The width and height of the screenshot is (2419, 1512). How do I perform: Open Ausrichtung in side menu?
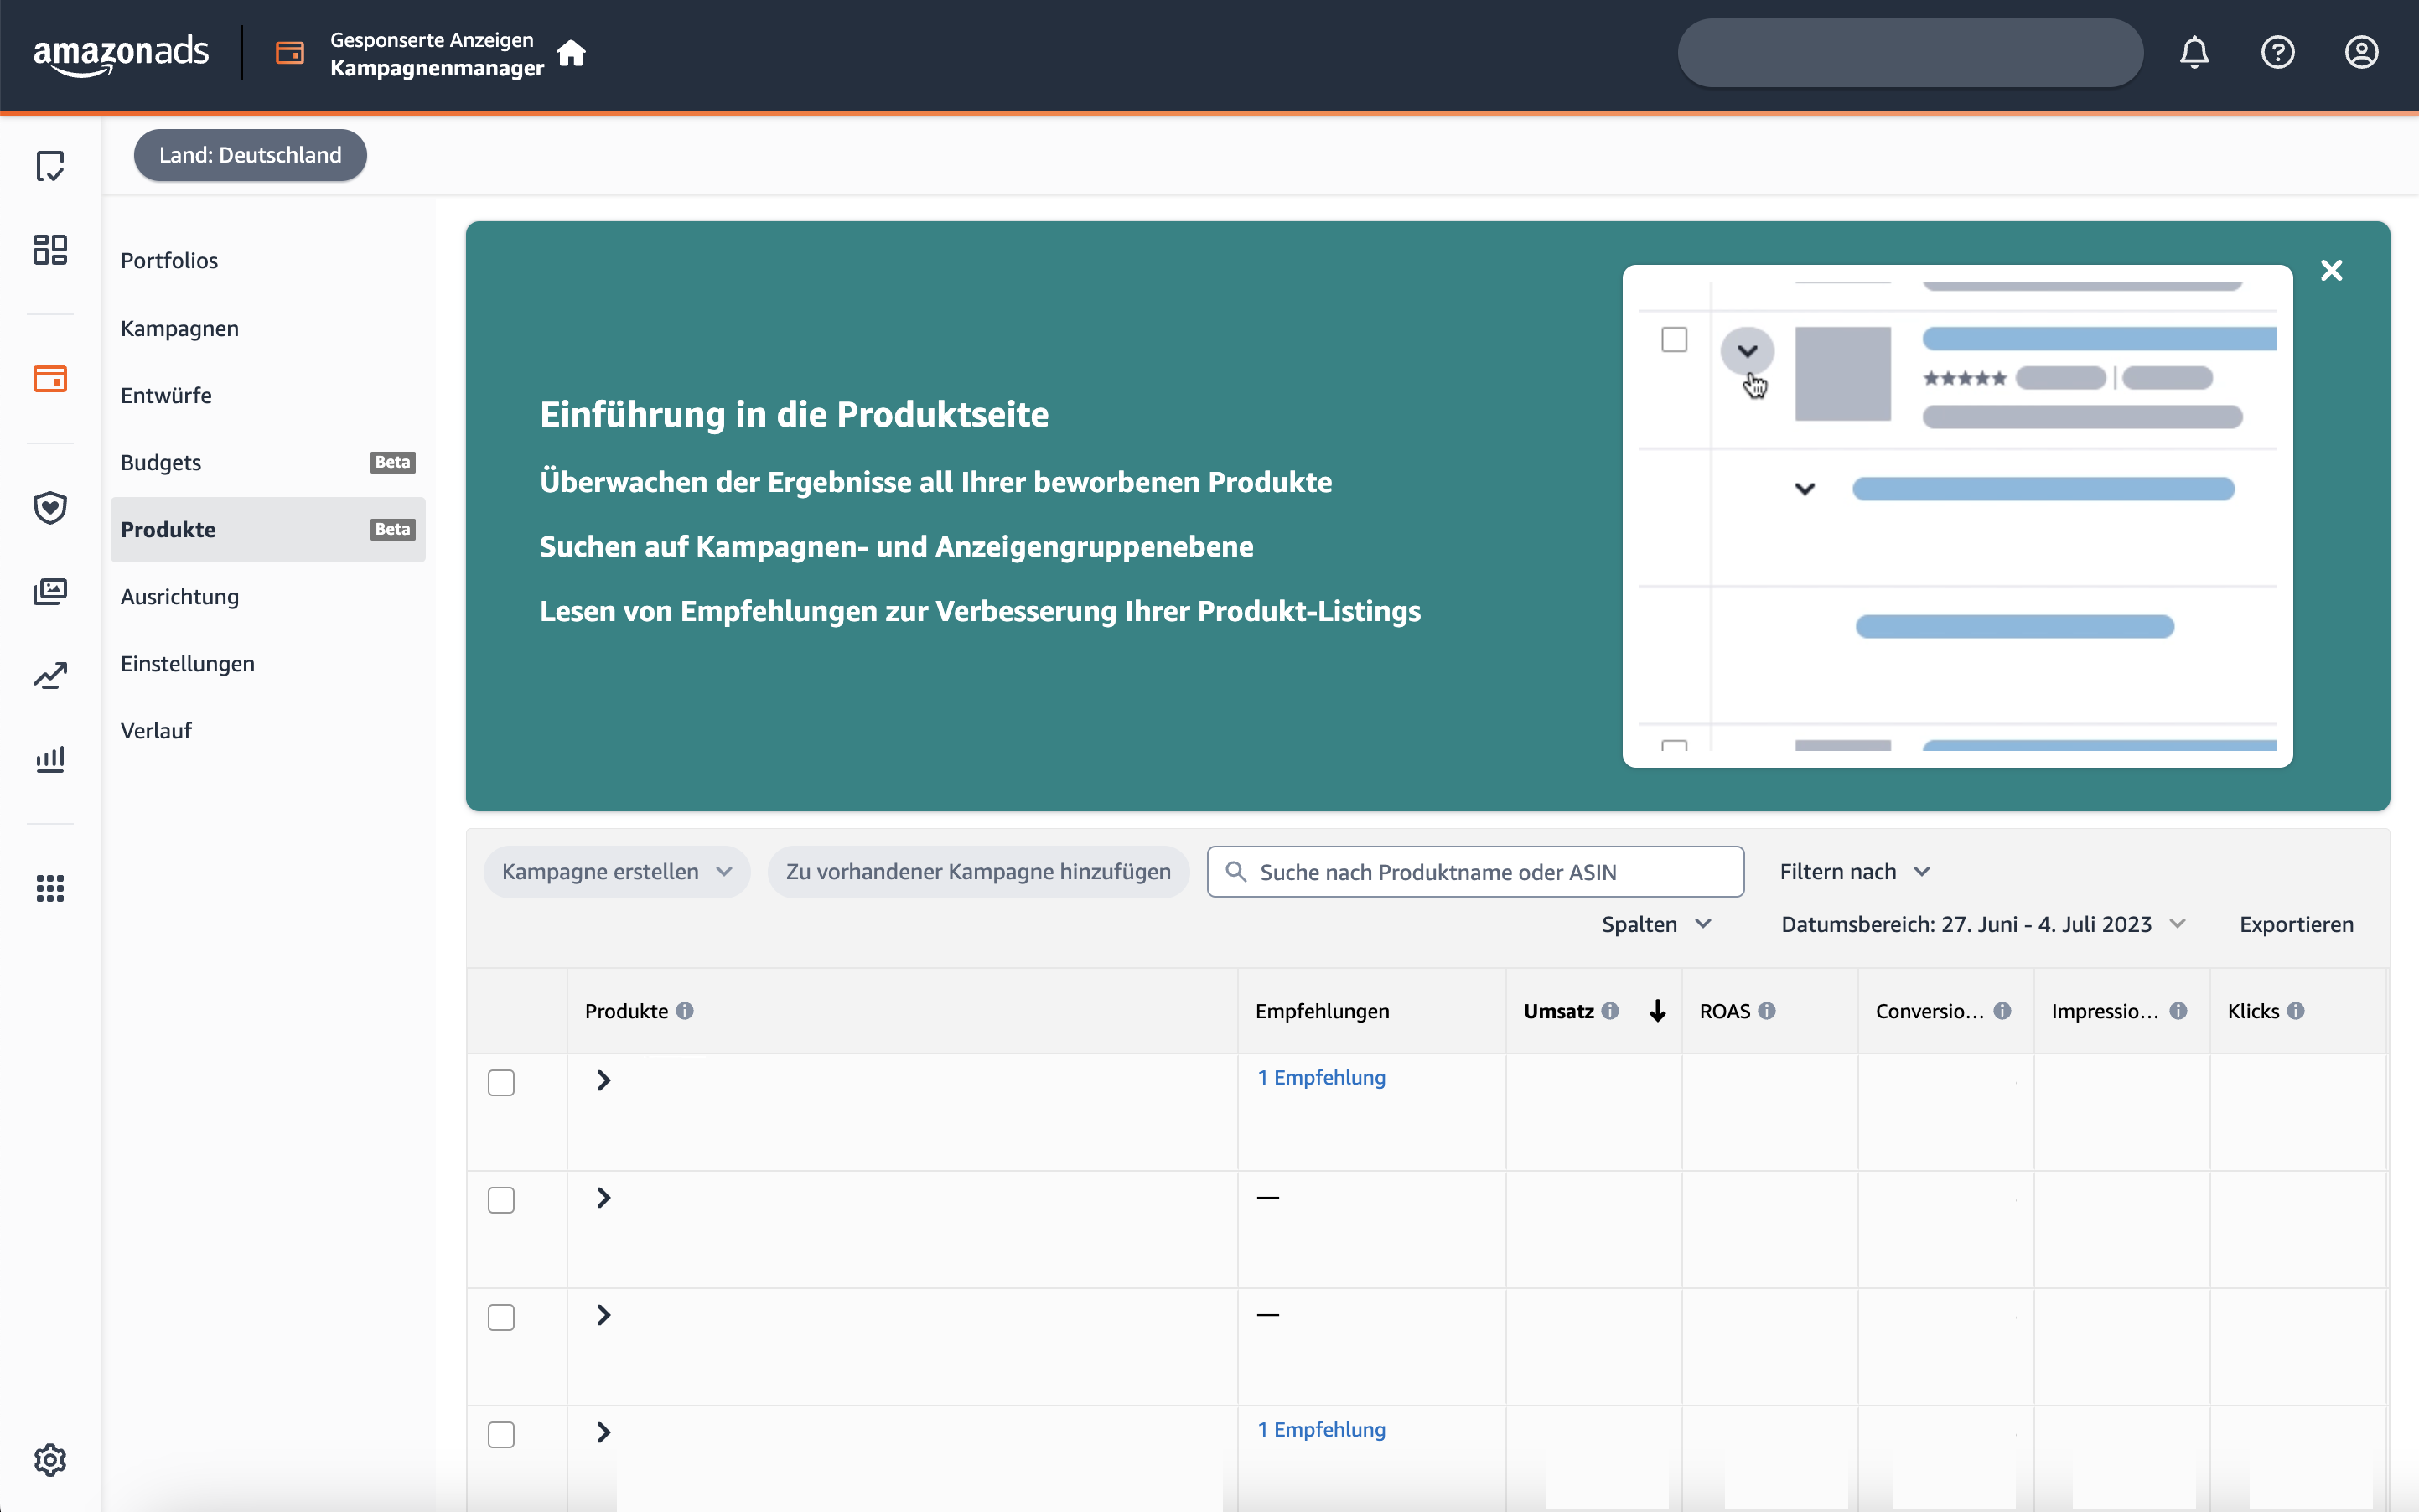point(179,596)
